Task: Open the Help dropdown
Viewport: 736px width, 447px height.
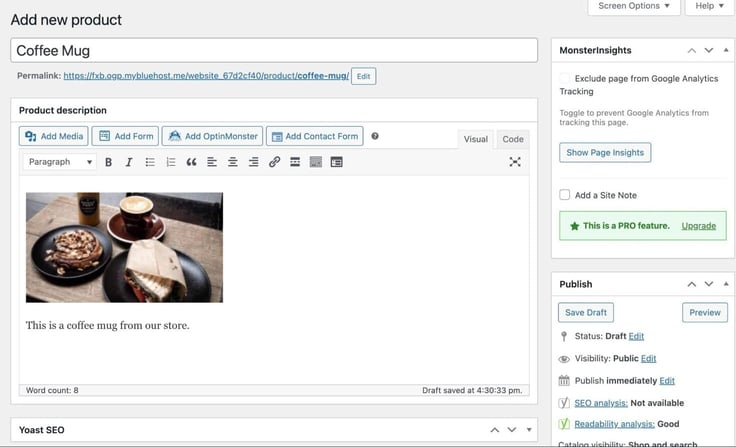Action: coord(709,6)
